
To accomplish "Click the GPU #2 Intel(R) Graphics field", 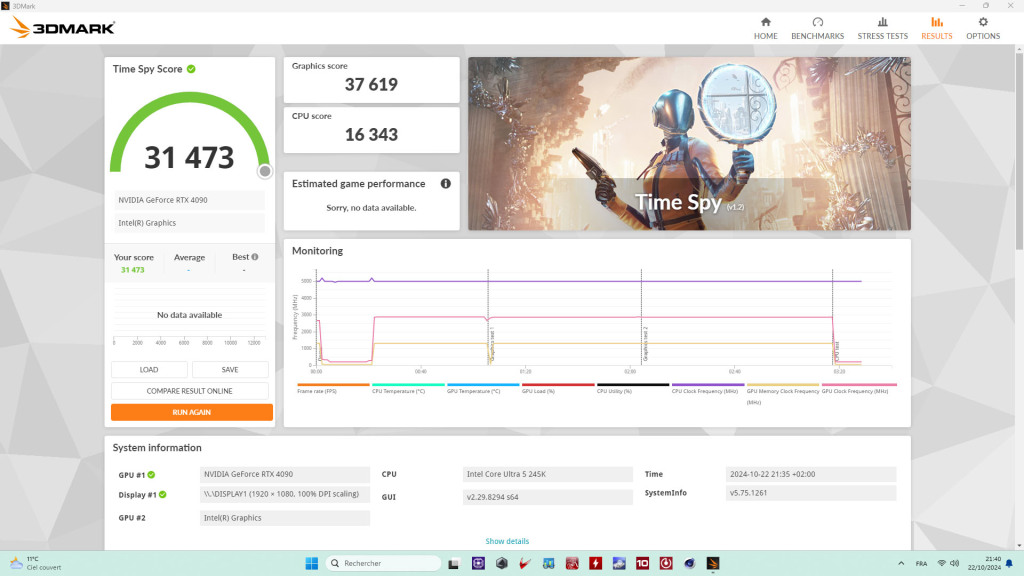I will click(285, 518).
